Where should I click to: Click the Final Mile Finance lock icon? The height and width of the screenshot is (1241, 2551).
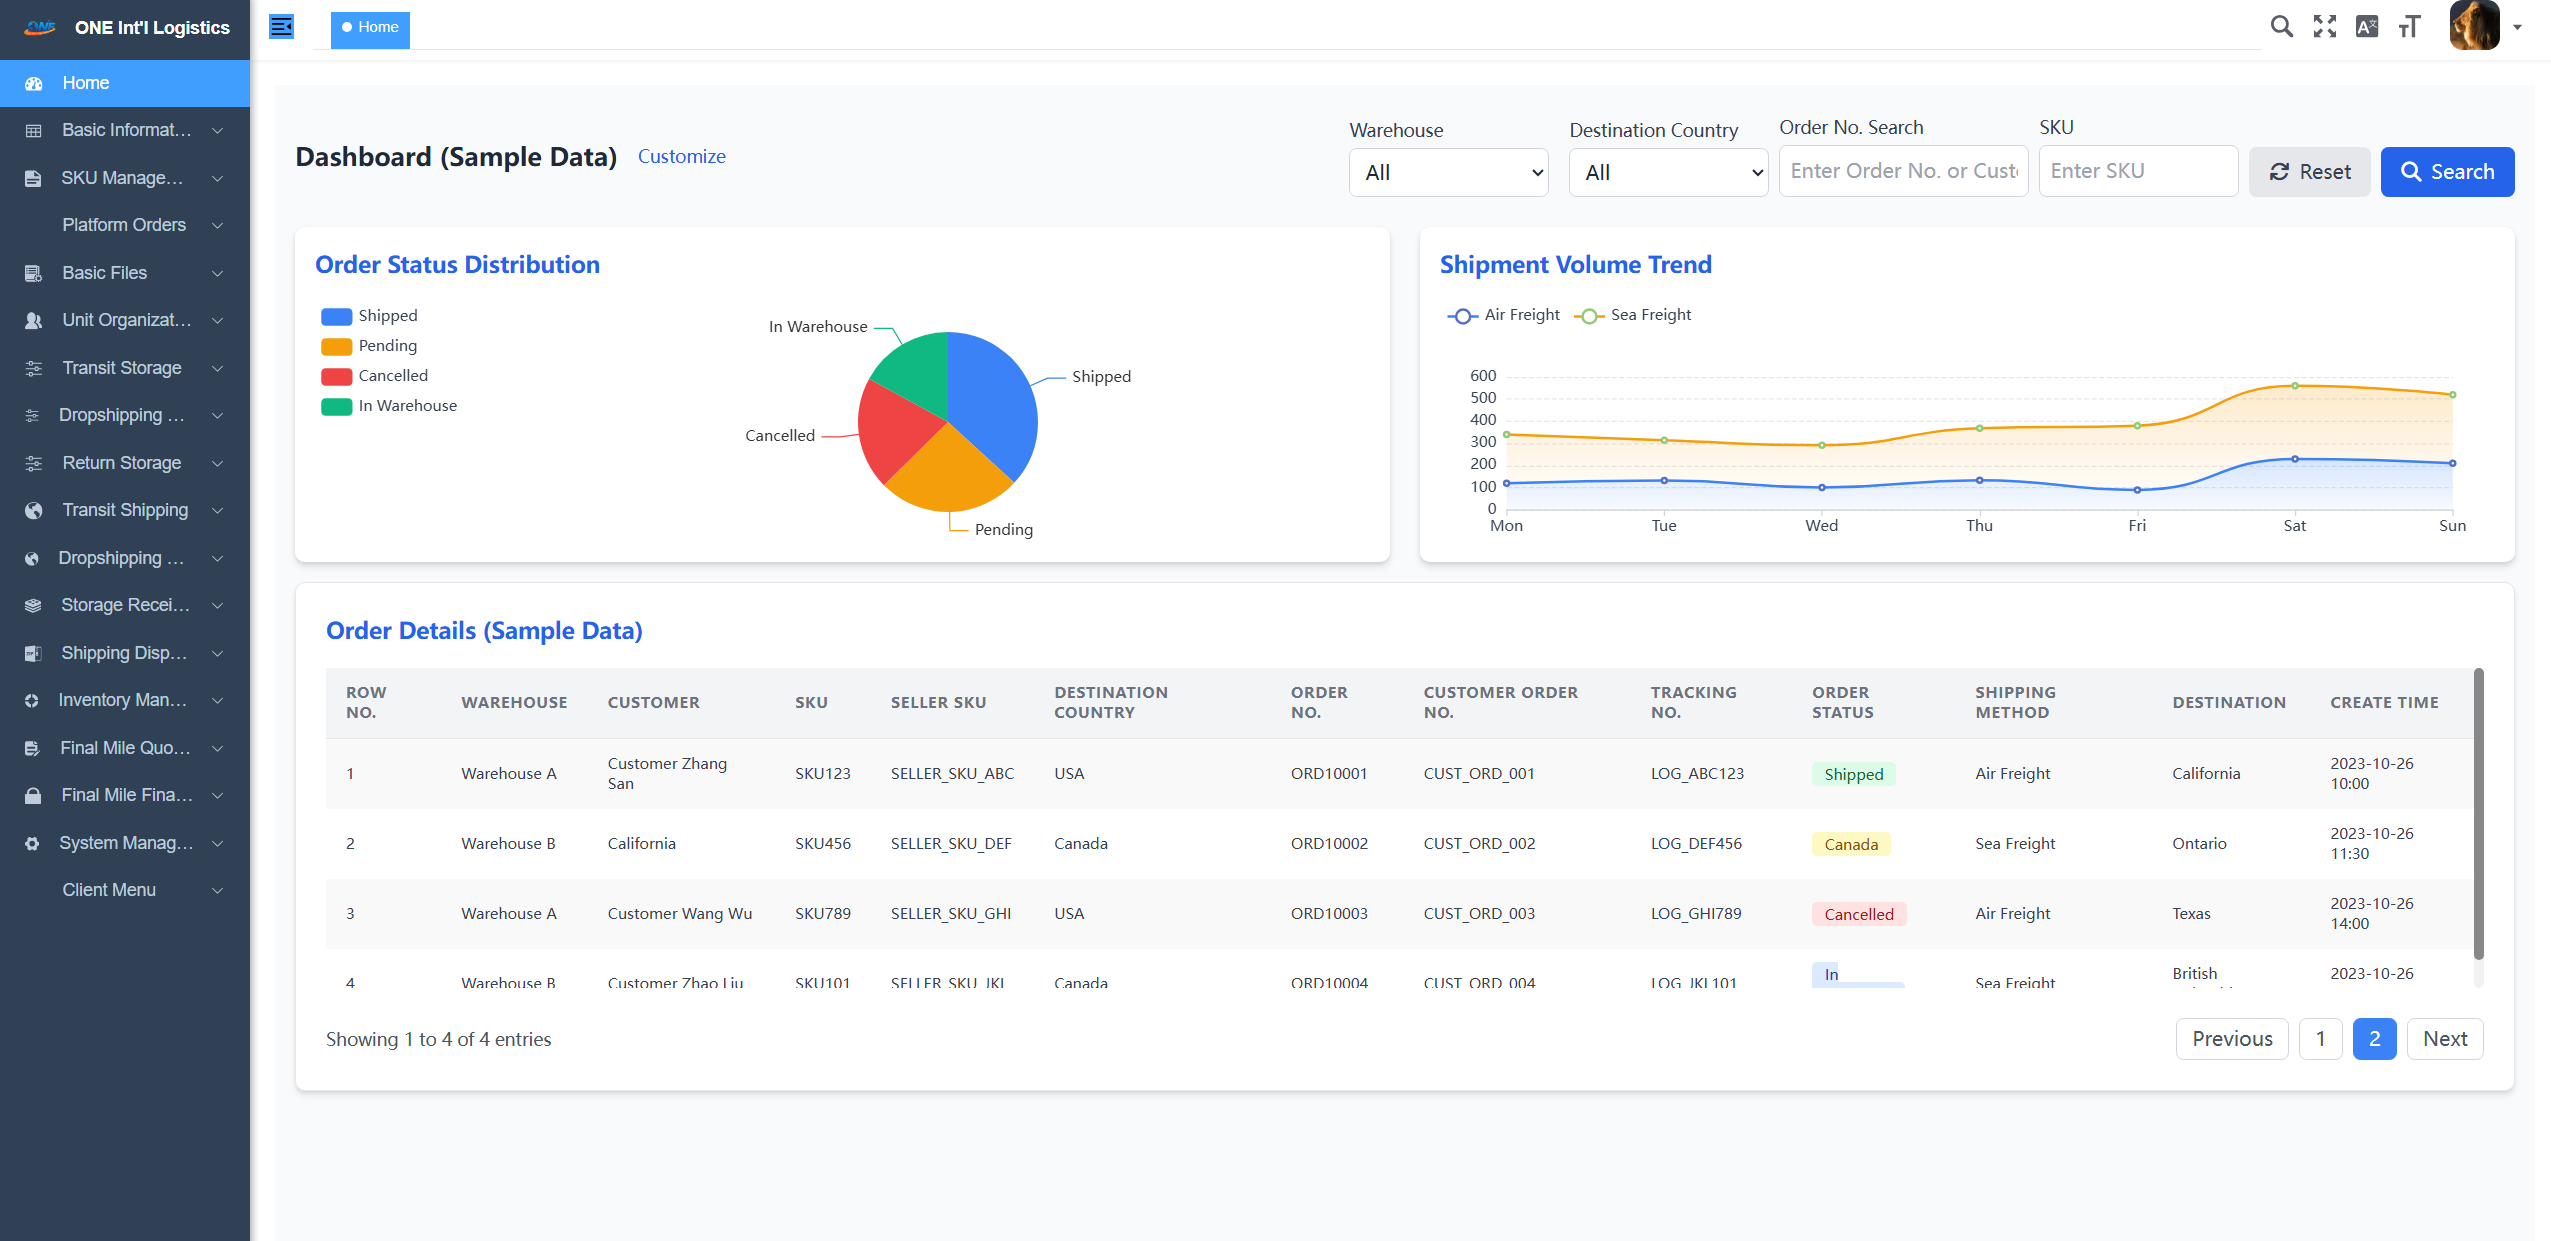pyautogui.click(x=33, y=795)
